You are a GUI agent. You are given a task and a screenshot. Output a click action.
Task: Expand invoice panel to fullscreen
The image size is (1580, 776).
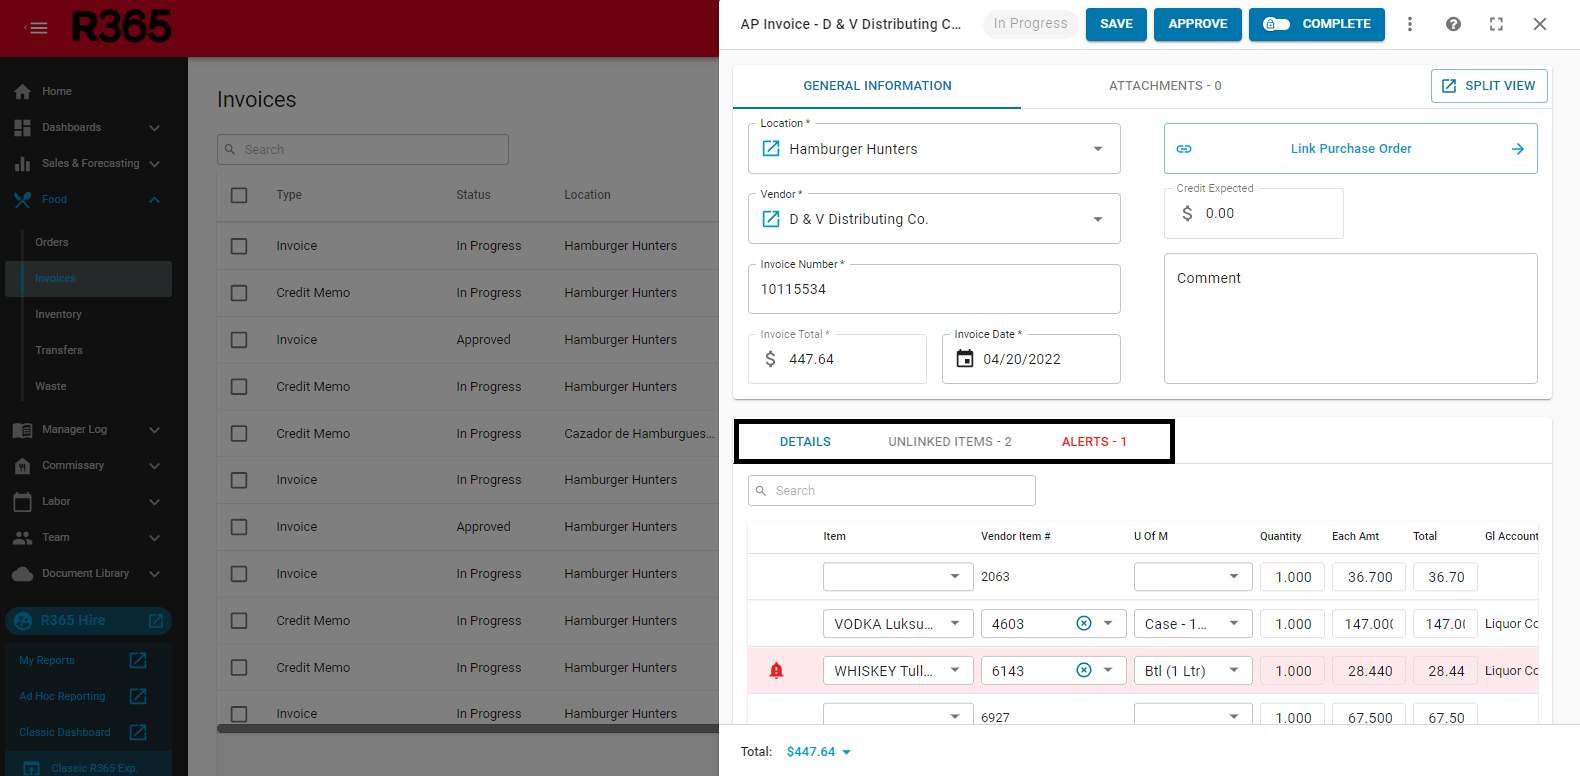(1496, 24)
